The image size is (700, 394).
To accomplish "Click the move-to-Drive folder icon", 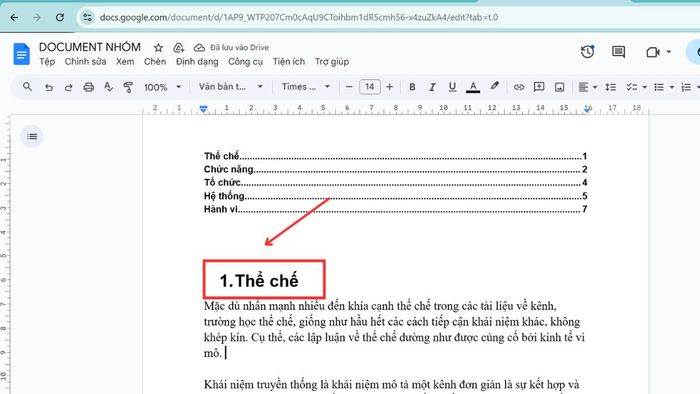I will point(179,48).
